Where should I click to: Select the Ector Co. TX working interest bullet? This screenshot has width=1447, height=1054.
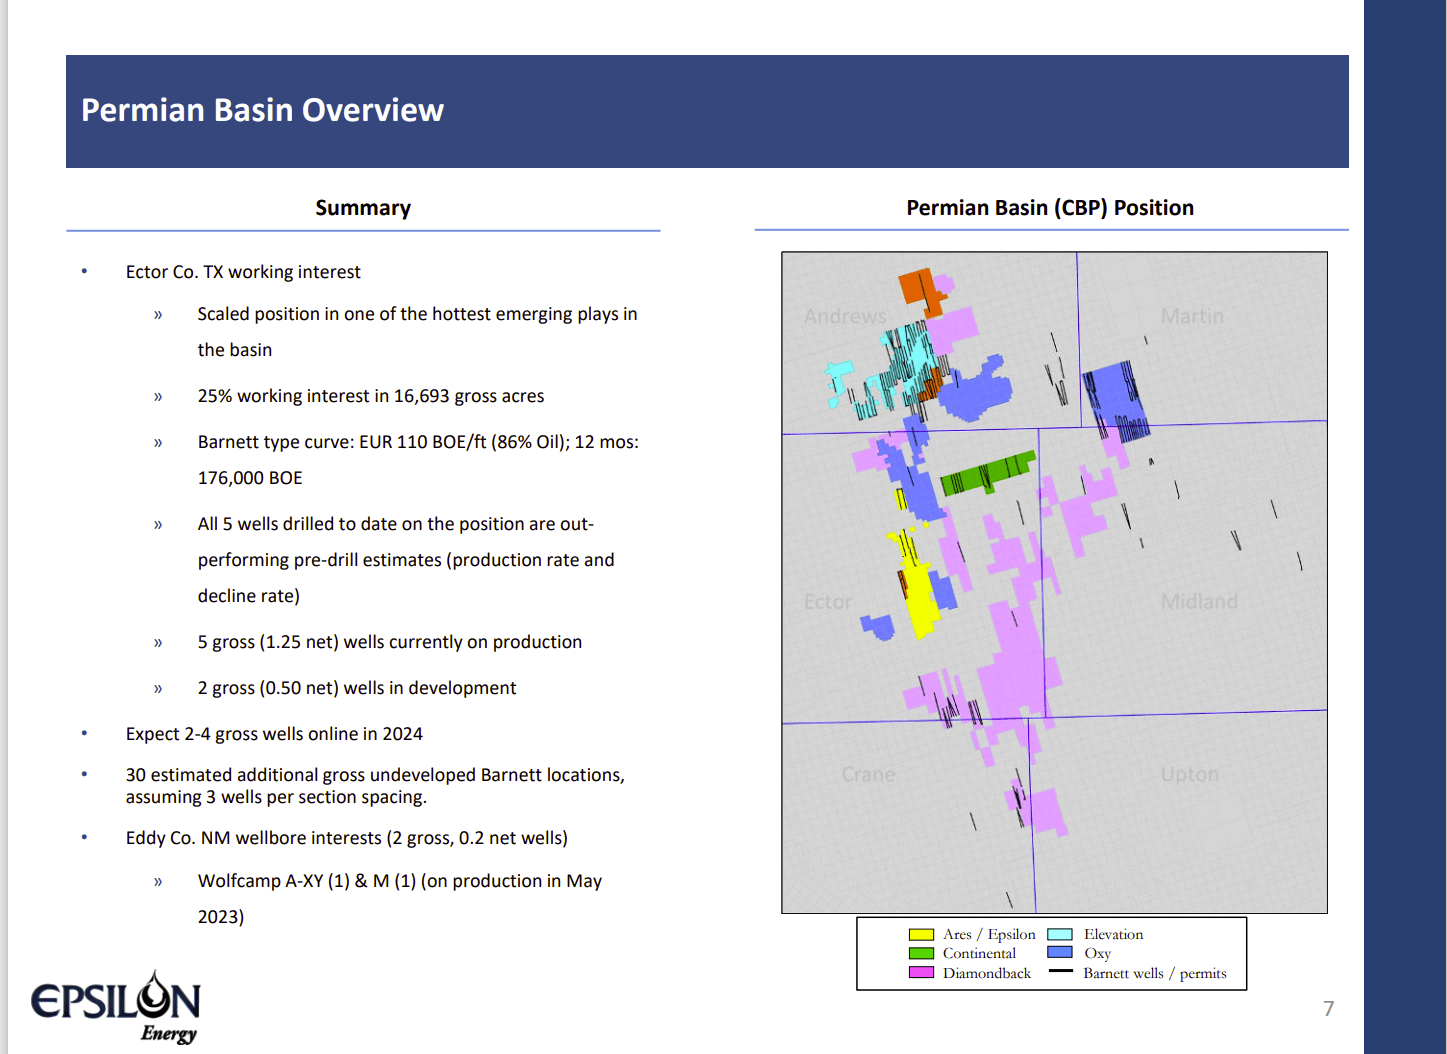[x=243, y=271]
